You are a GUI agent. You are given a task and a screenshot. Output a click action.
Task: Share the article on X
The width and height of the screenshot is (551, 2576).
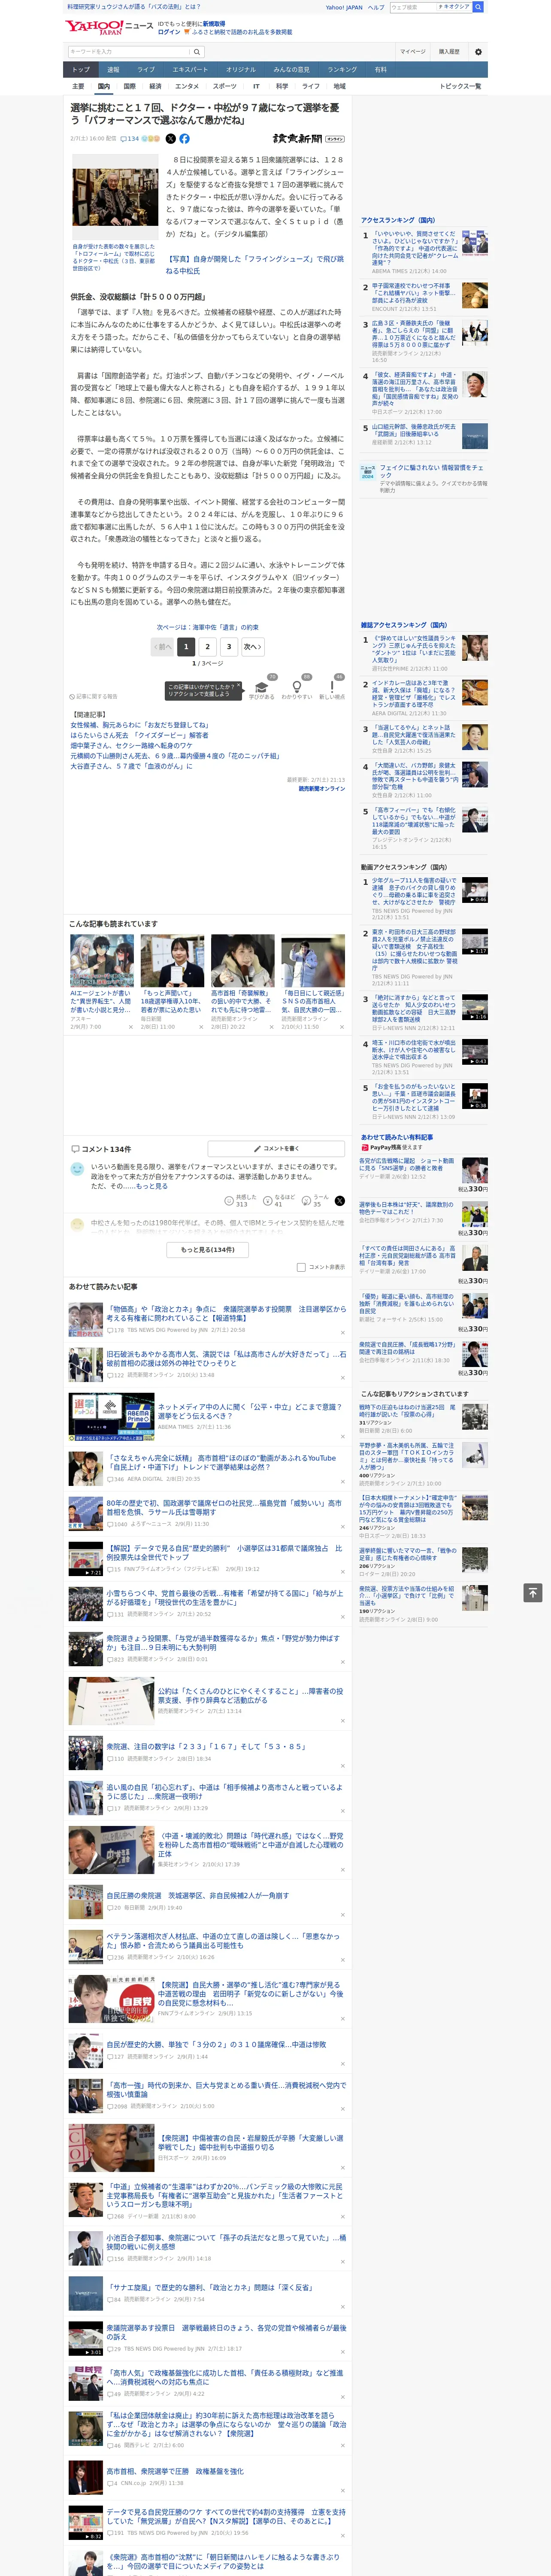[170, 139]
